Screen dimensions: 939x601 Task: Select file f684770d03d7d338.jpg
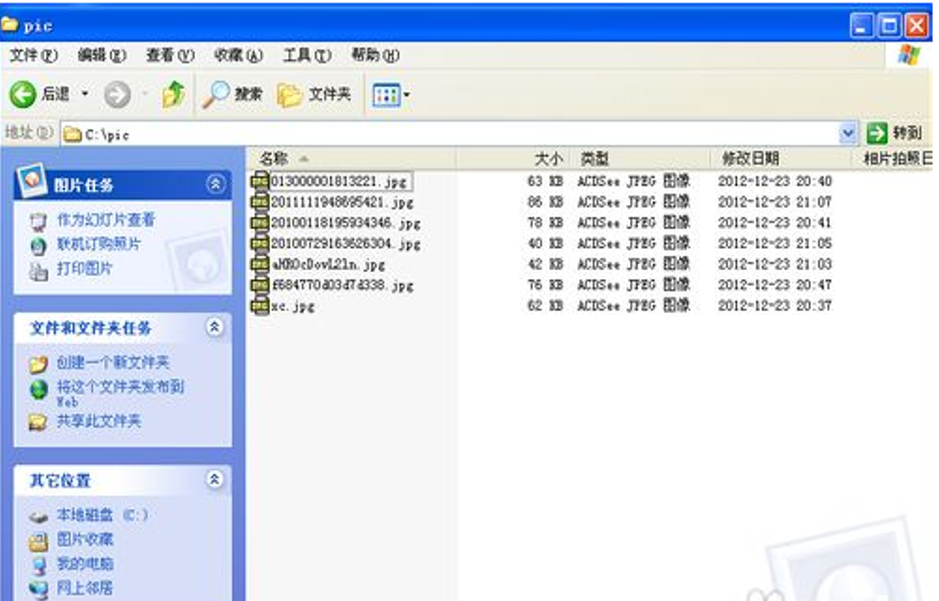point(342,285)
